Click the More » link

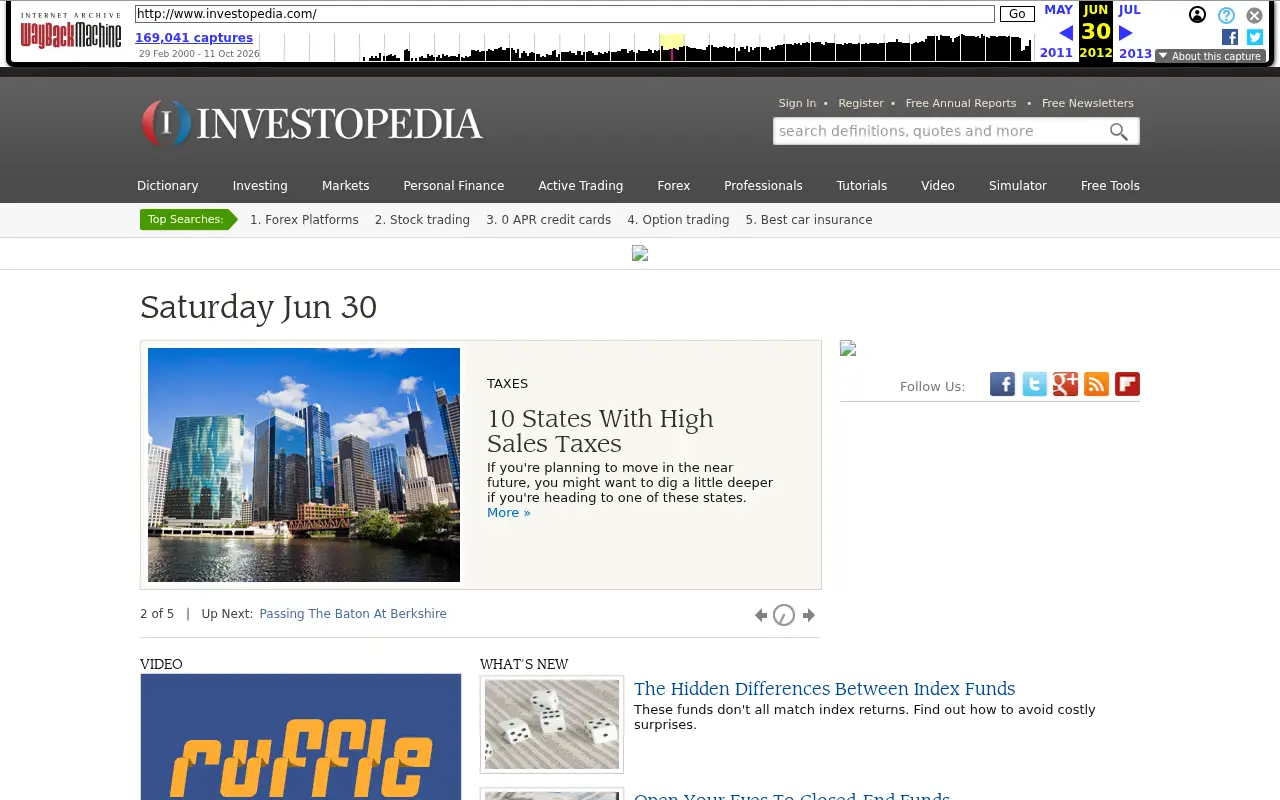click(509, 513)
